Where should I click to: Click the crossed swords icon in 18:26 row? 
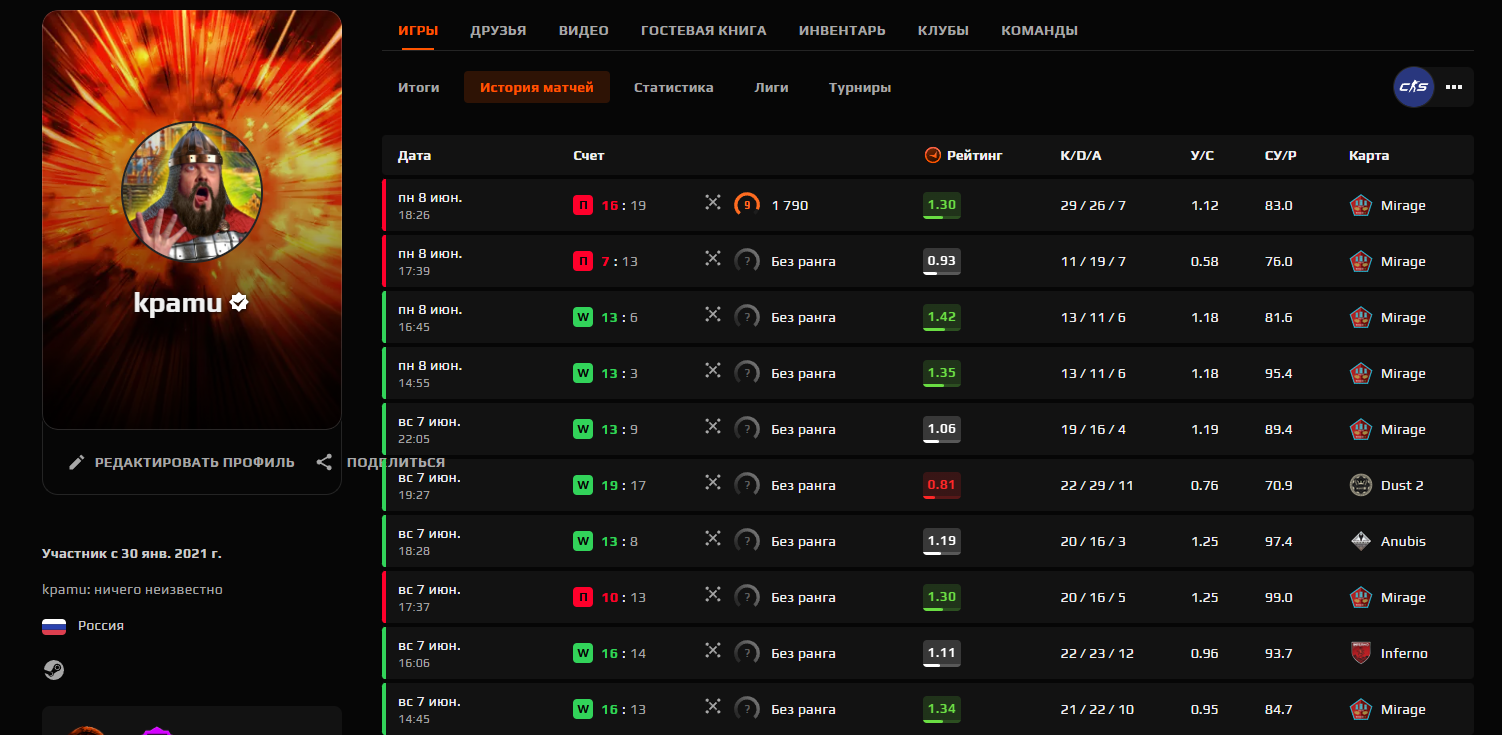pyautogui.click(x=713, y=202)
